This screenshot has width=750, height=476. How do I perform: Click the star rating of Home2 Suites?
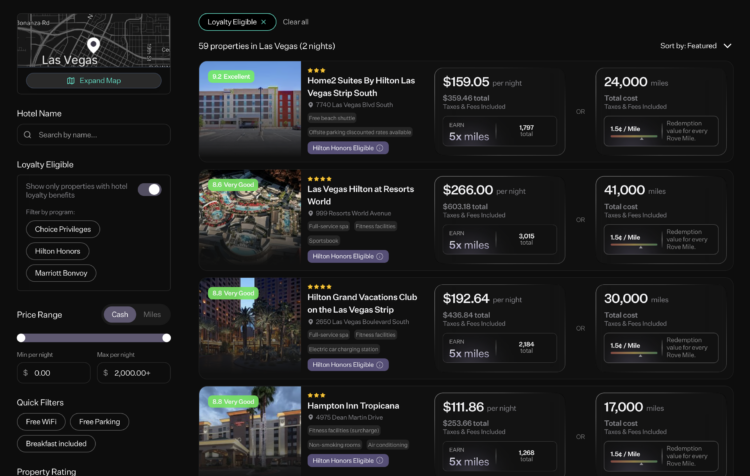316,70
